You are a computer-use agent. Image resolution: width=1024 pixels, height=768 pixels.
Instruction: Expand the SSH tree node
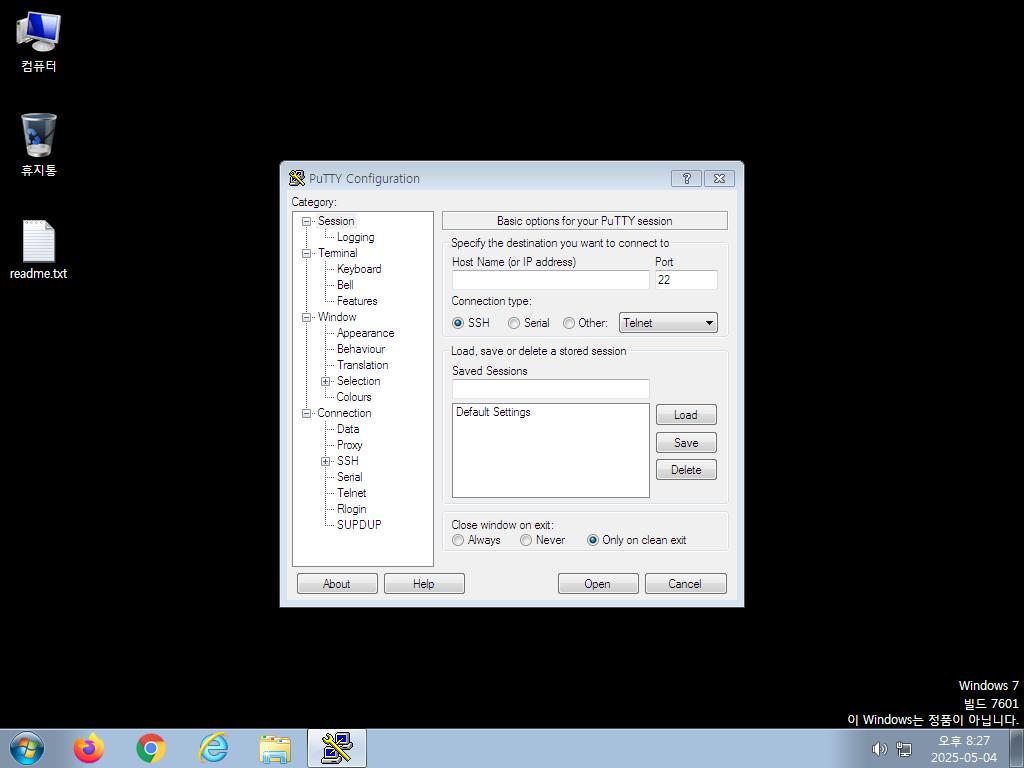325,461
